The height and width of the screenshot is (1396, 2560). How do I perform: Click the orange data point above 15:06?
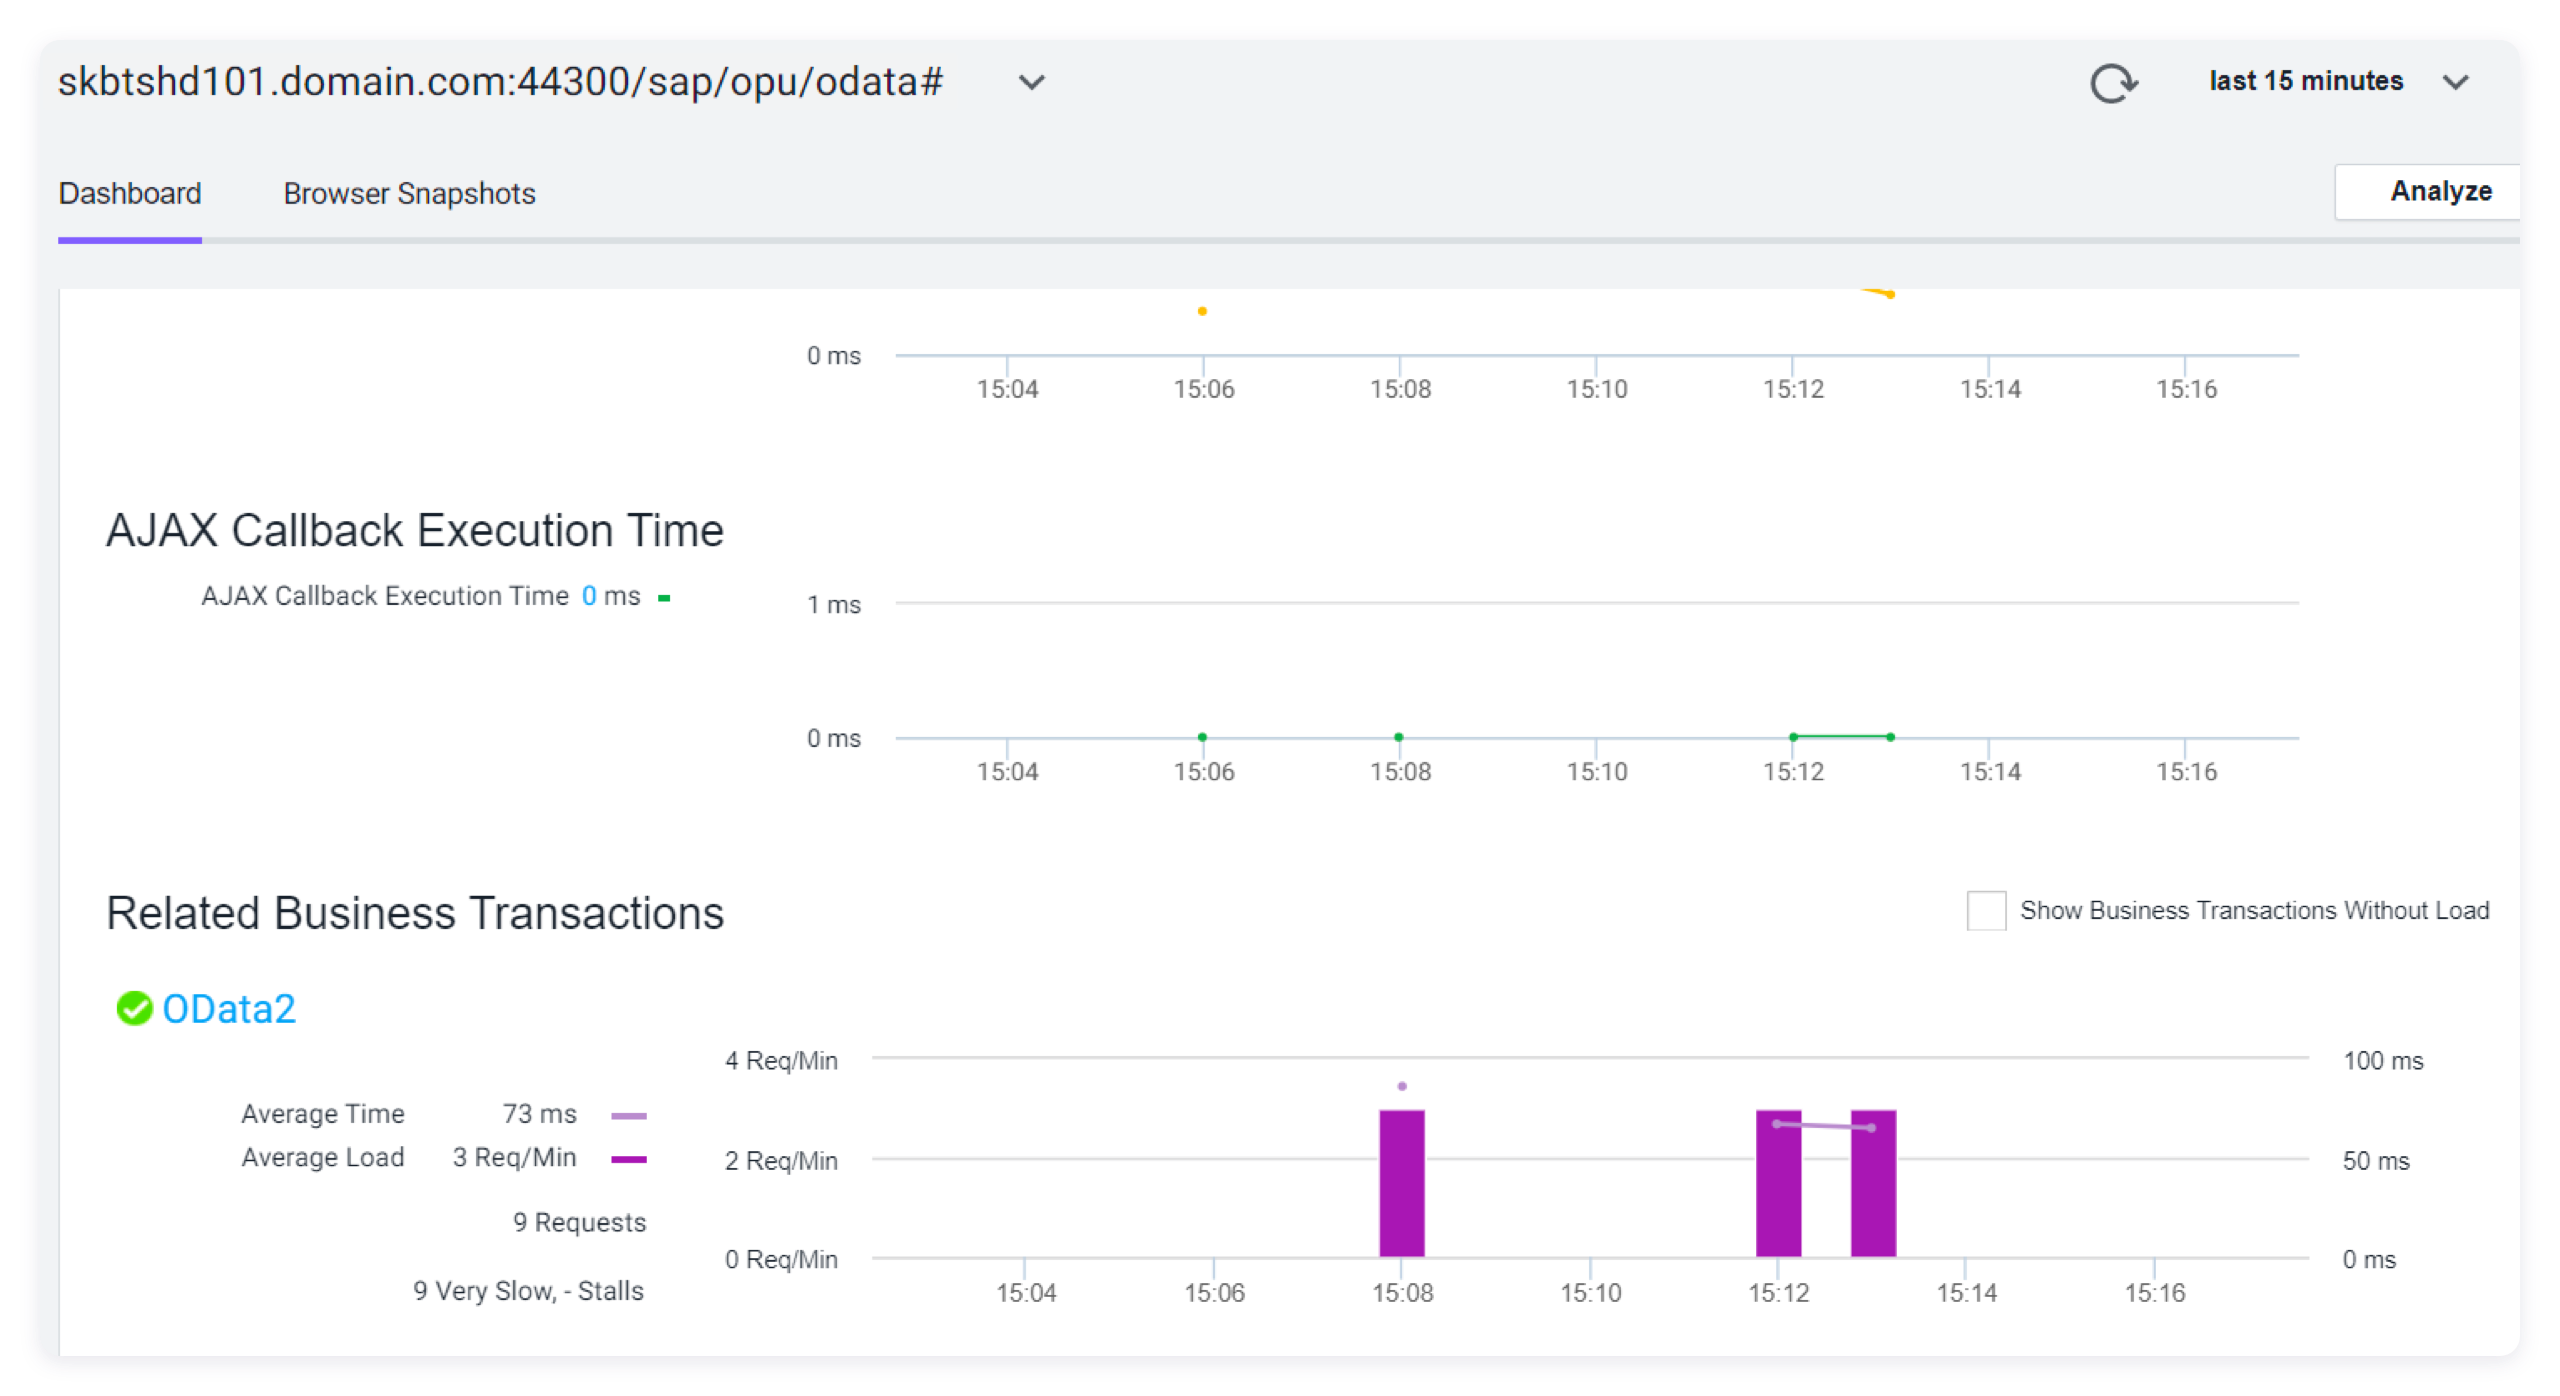pyautogui.click(x=1202, y=311)
